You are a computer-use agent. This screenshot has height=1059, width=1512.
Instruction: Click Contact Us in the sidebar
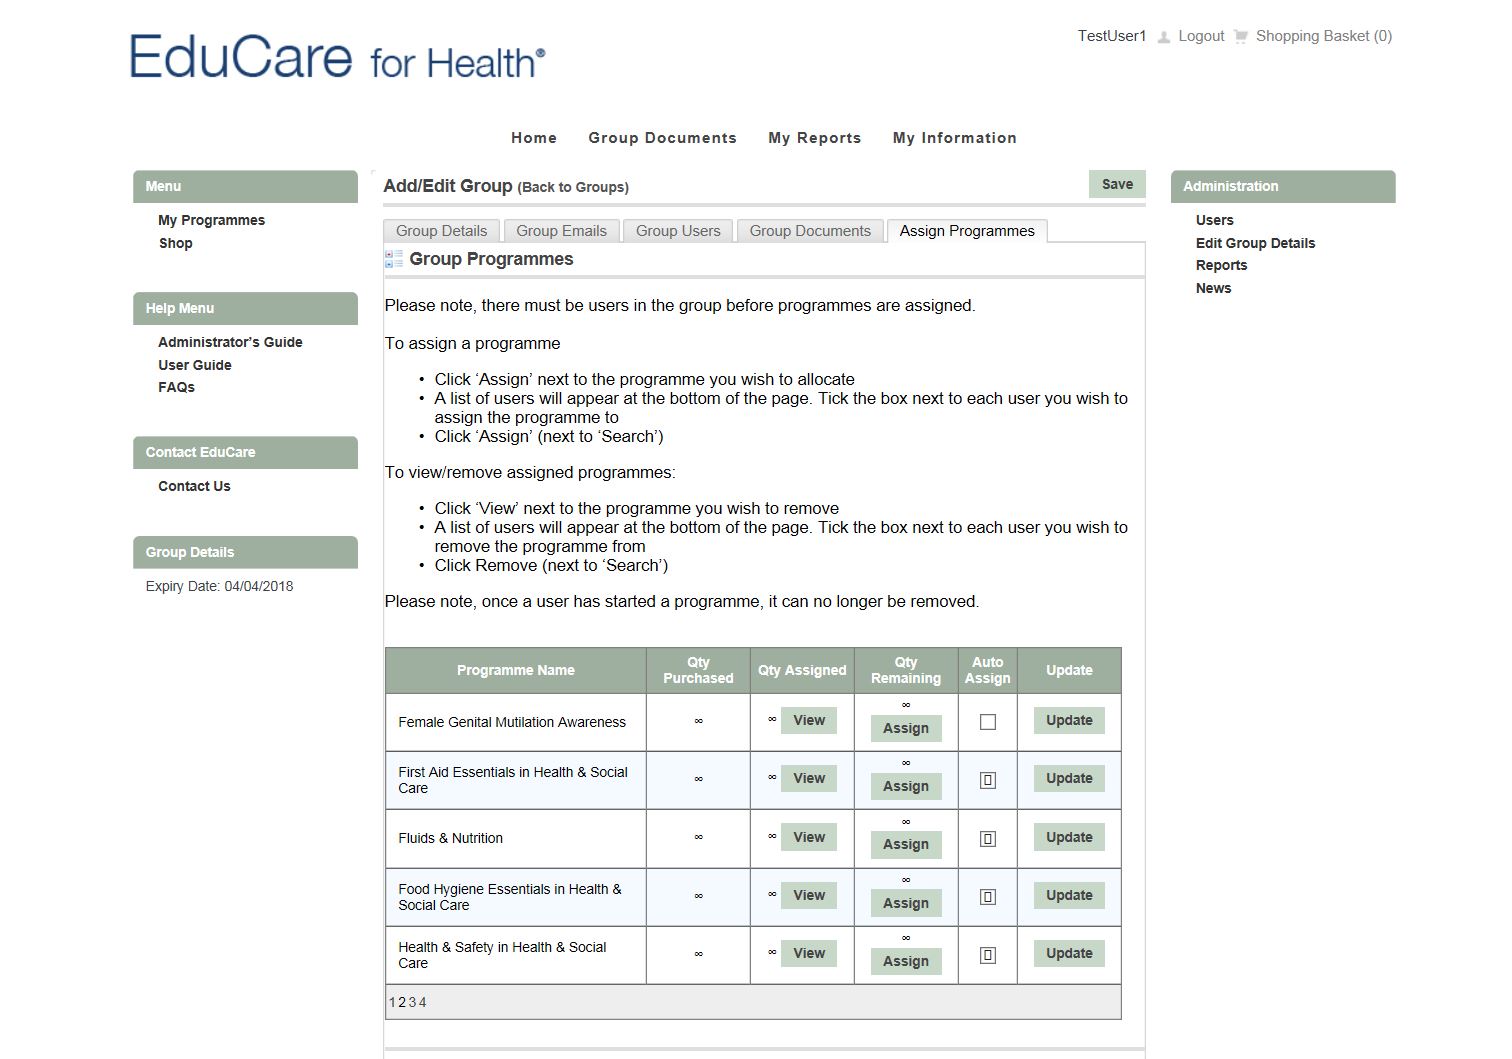pos(194,486)
